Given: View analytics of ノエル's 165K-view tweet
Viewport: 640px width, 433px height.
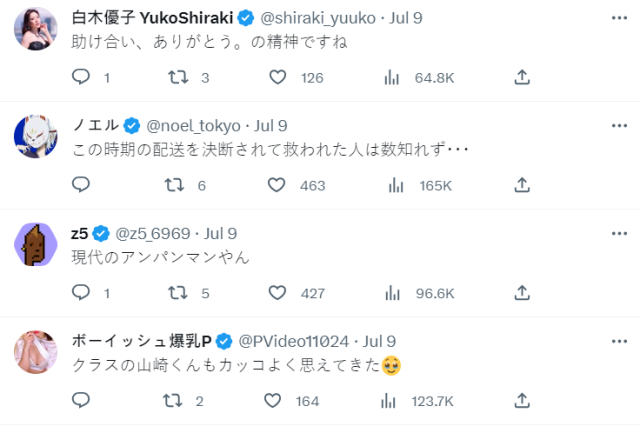Looking at the screenshot, I should 396,185.
